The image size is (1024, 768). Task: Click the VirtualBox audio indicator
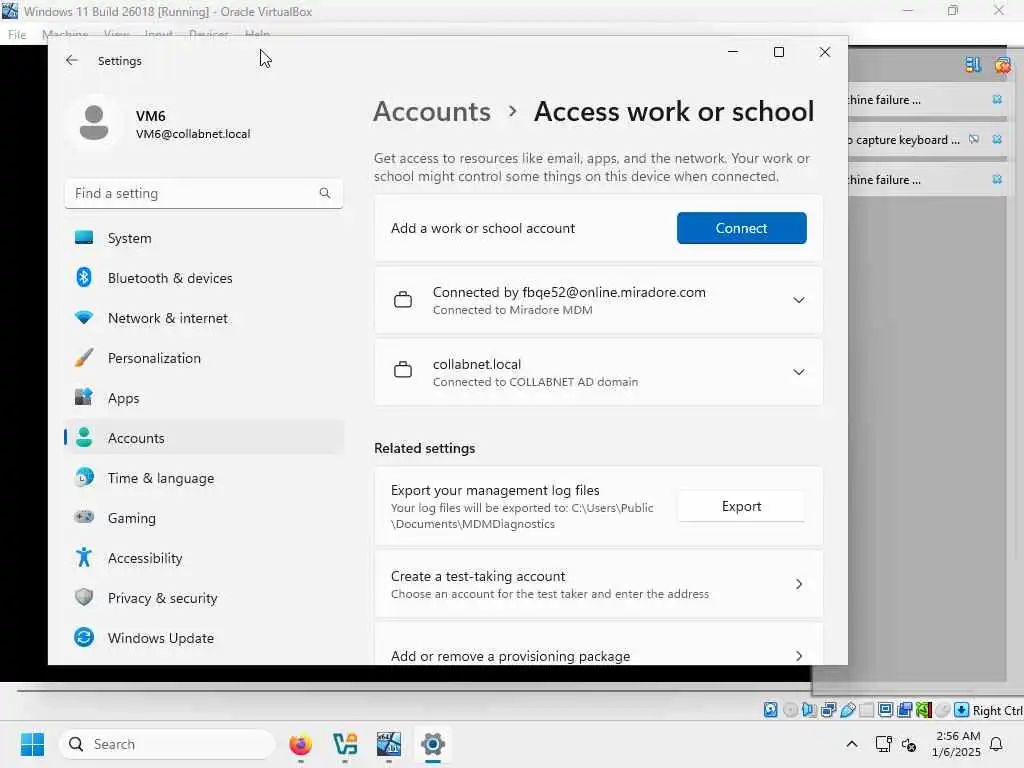point(809,710)
